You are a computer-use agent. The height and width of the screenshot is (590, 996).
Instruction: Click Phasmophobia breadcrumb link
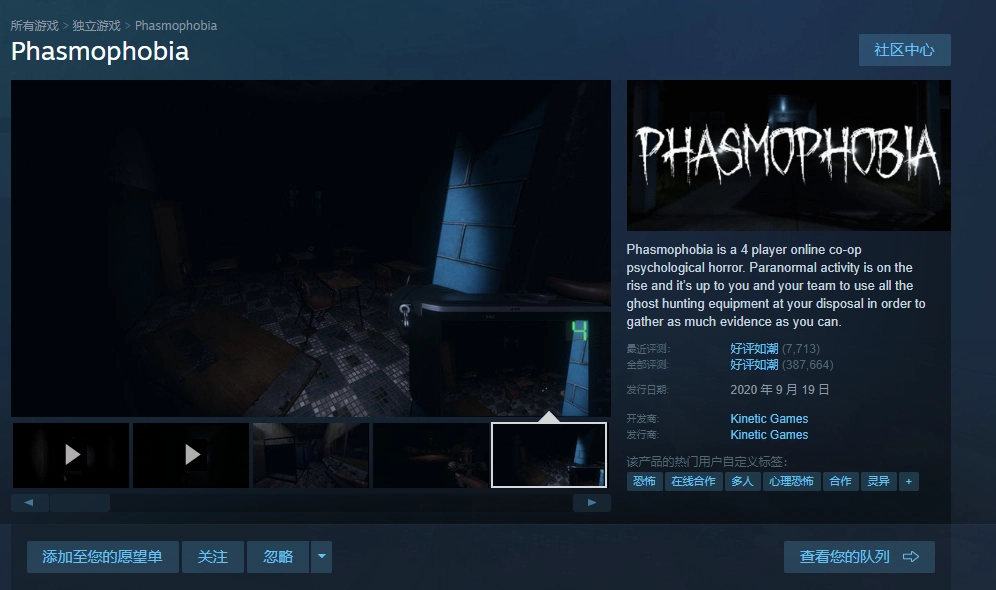[176, 25]
